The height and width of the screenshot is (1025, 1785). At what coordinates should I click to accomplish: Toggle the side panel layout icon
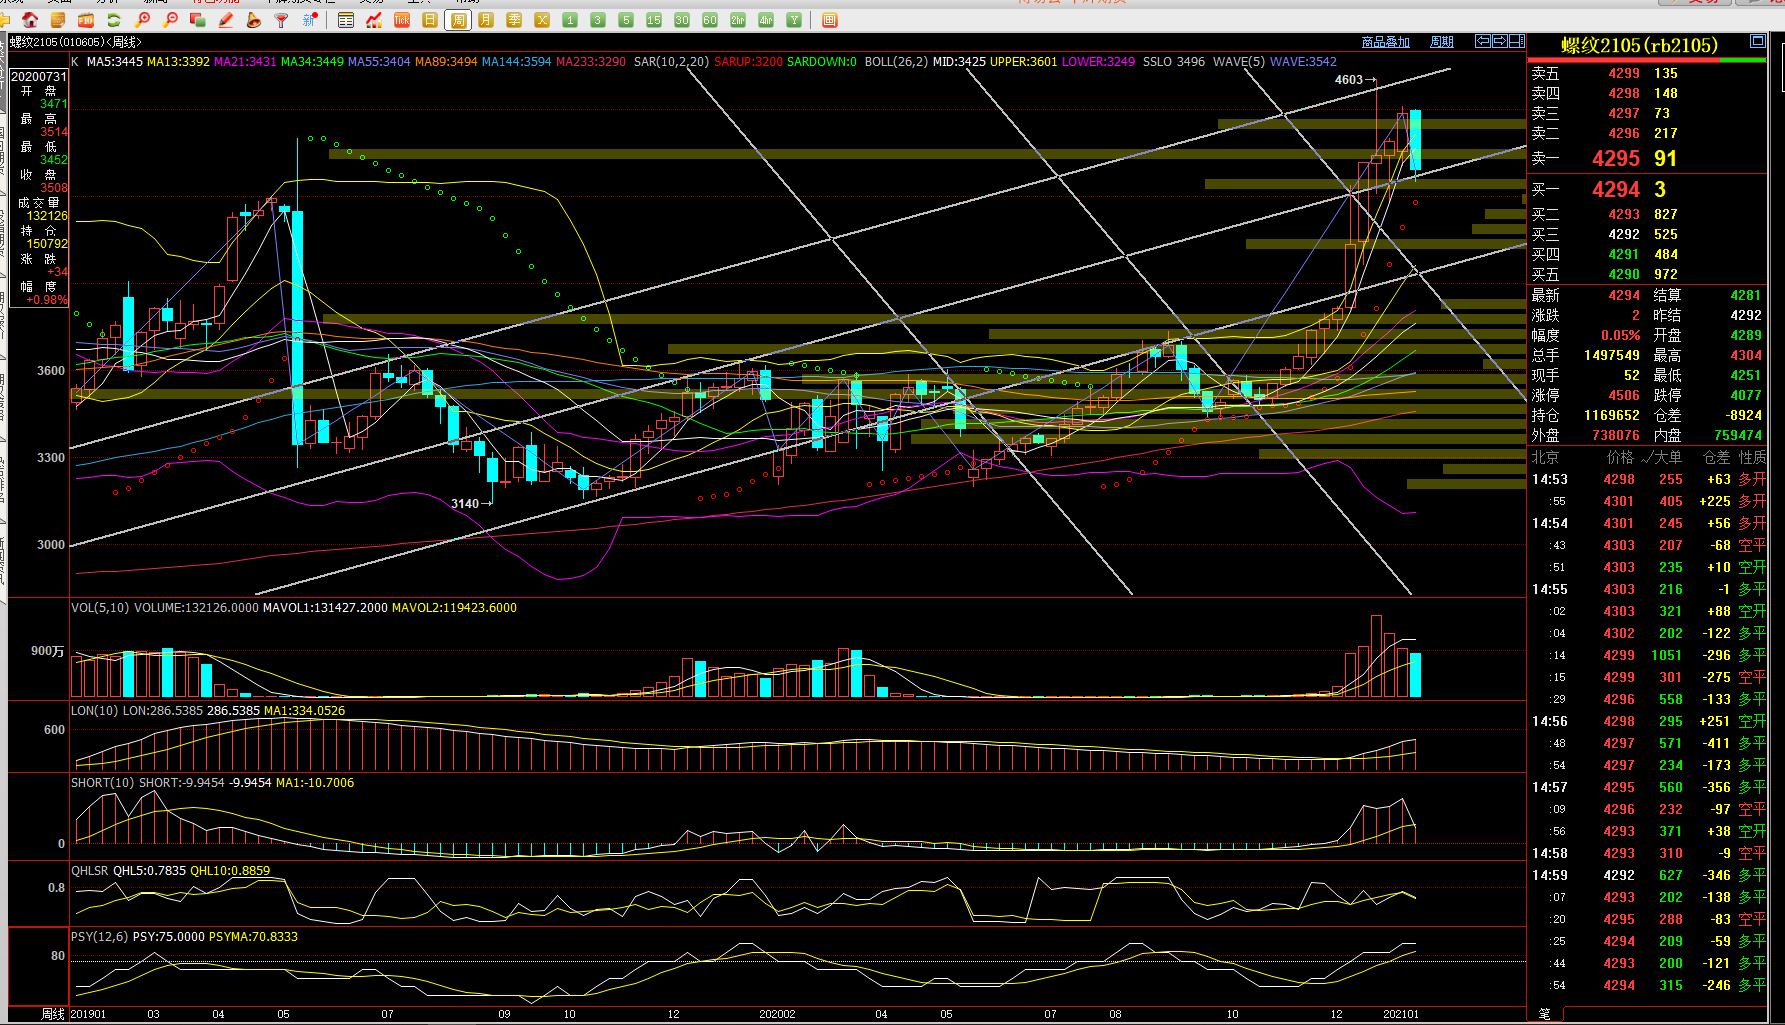[x=1517, y=41]
